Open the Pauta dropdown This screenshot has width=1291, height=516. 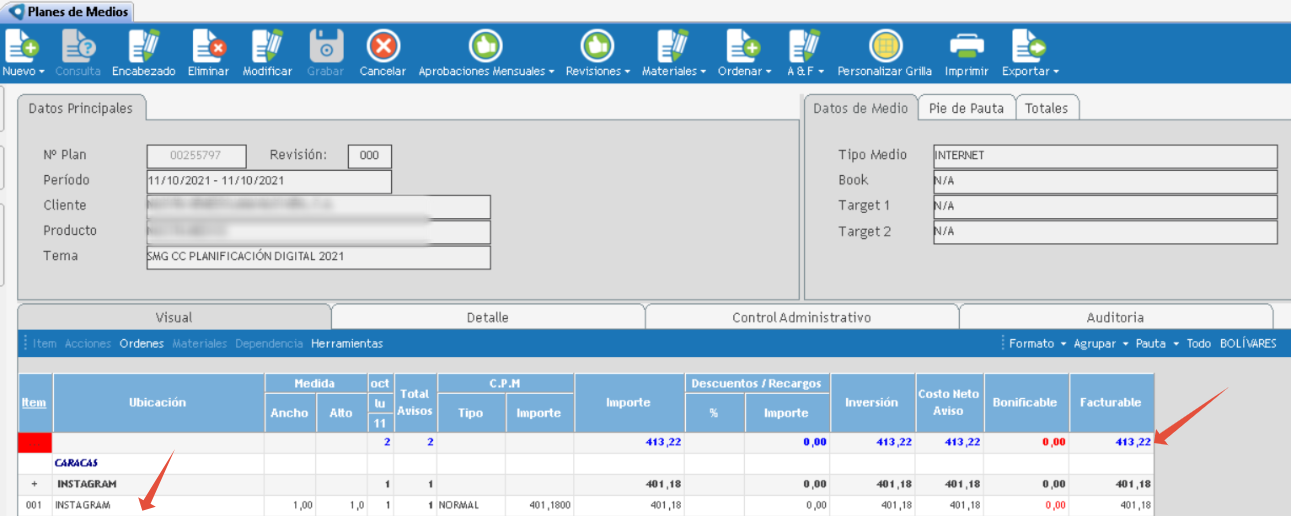coord(1157,343)
